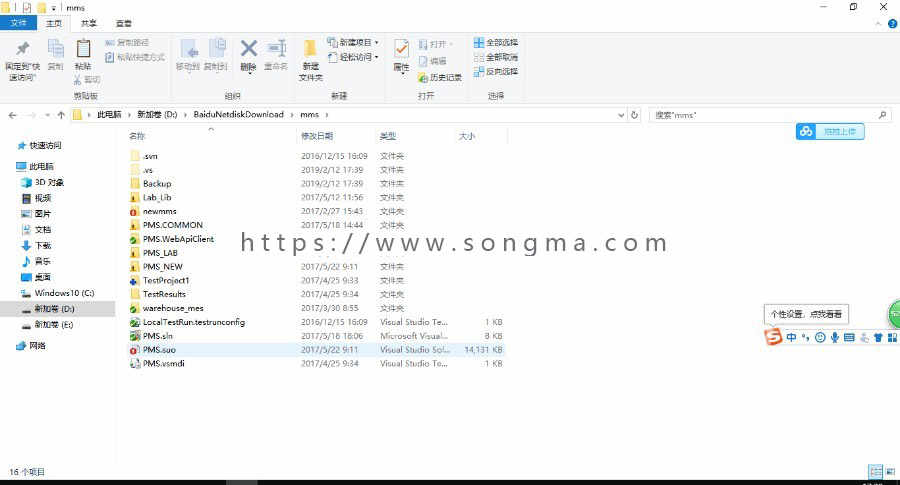Open the File tab
Viewport: 900px width, 485px height.
pyautogui.click(x=18, y=23)
